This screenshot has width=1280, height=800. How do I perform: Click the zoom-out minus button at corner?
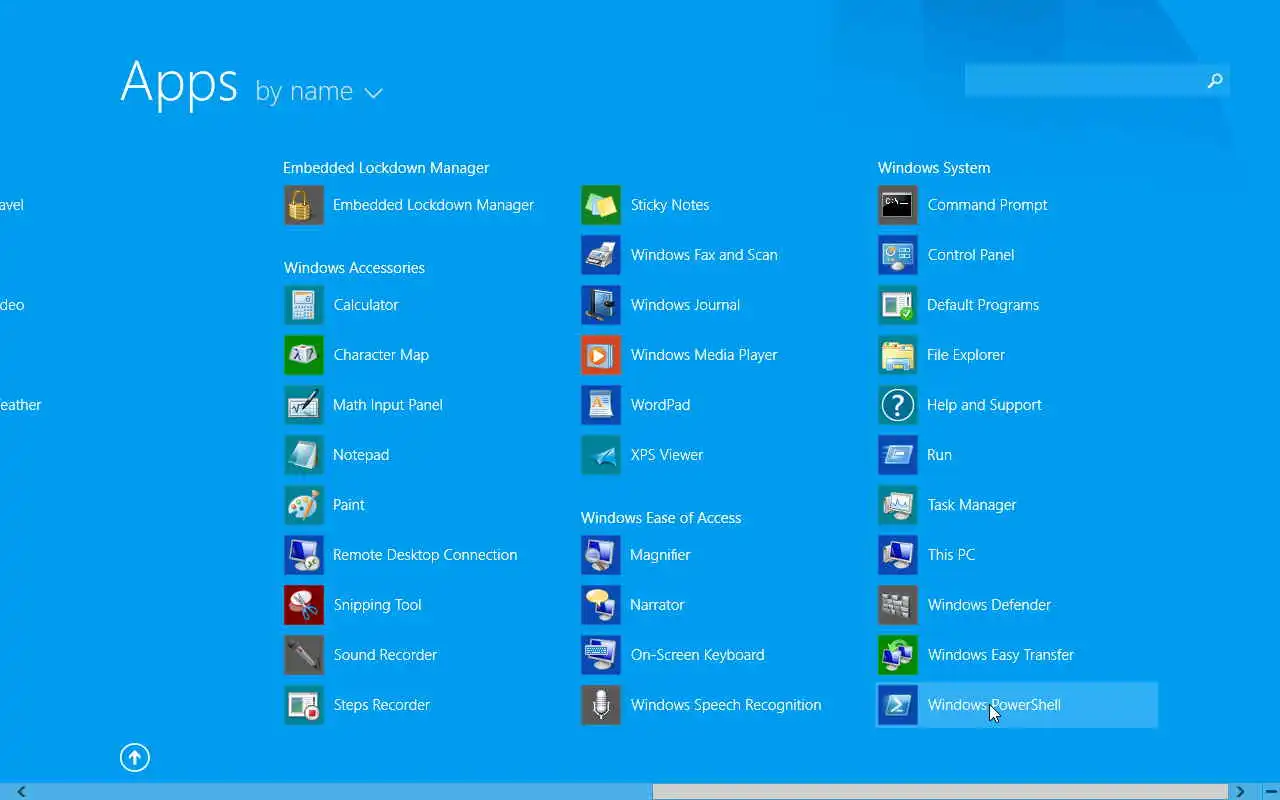pyautogui.click(x=1270, y=791)
